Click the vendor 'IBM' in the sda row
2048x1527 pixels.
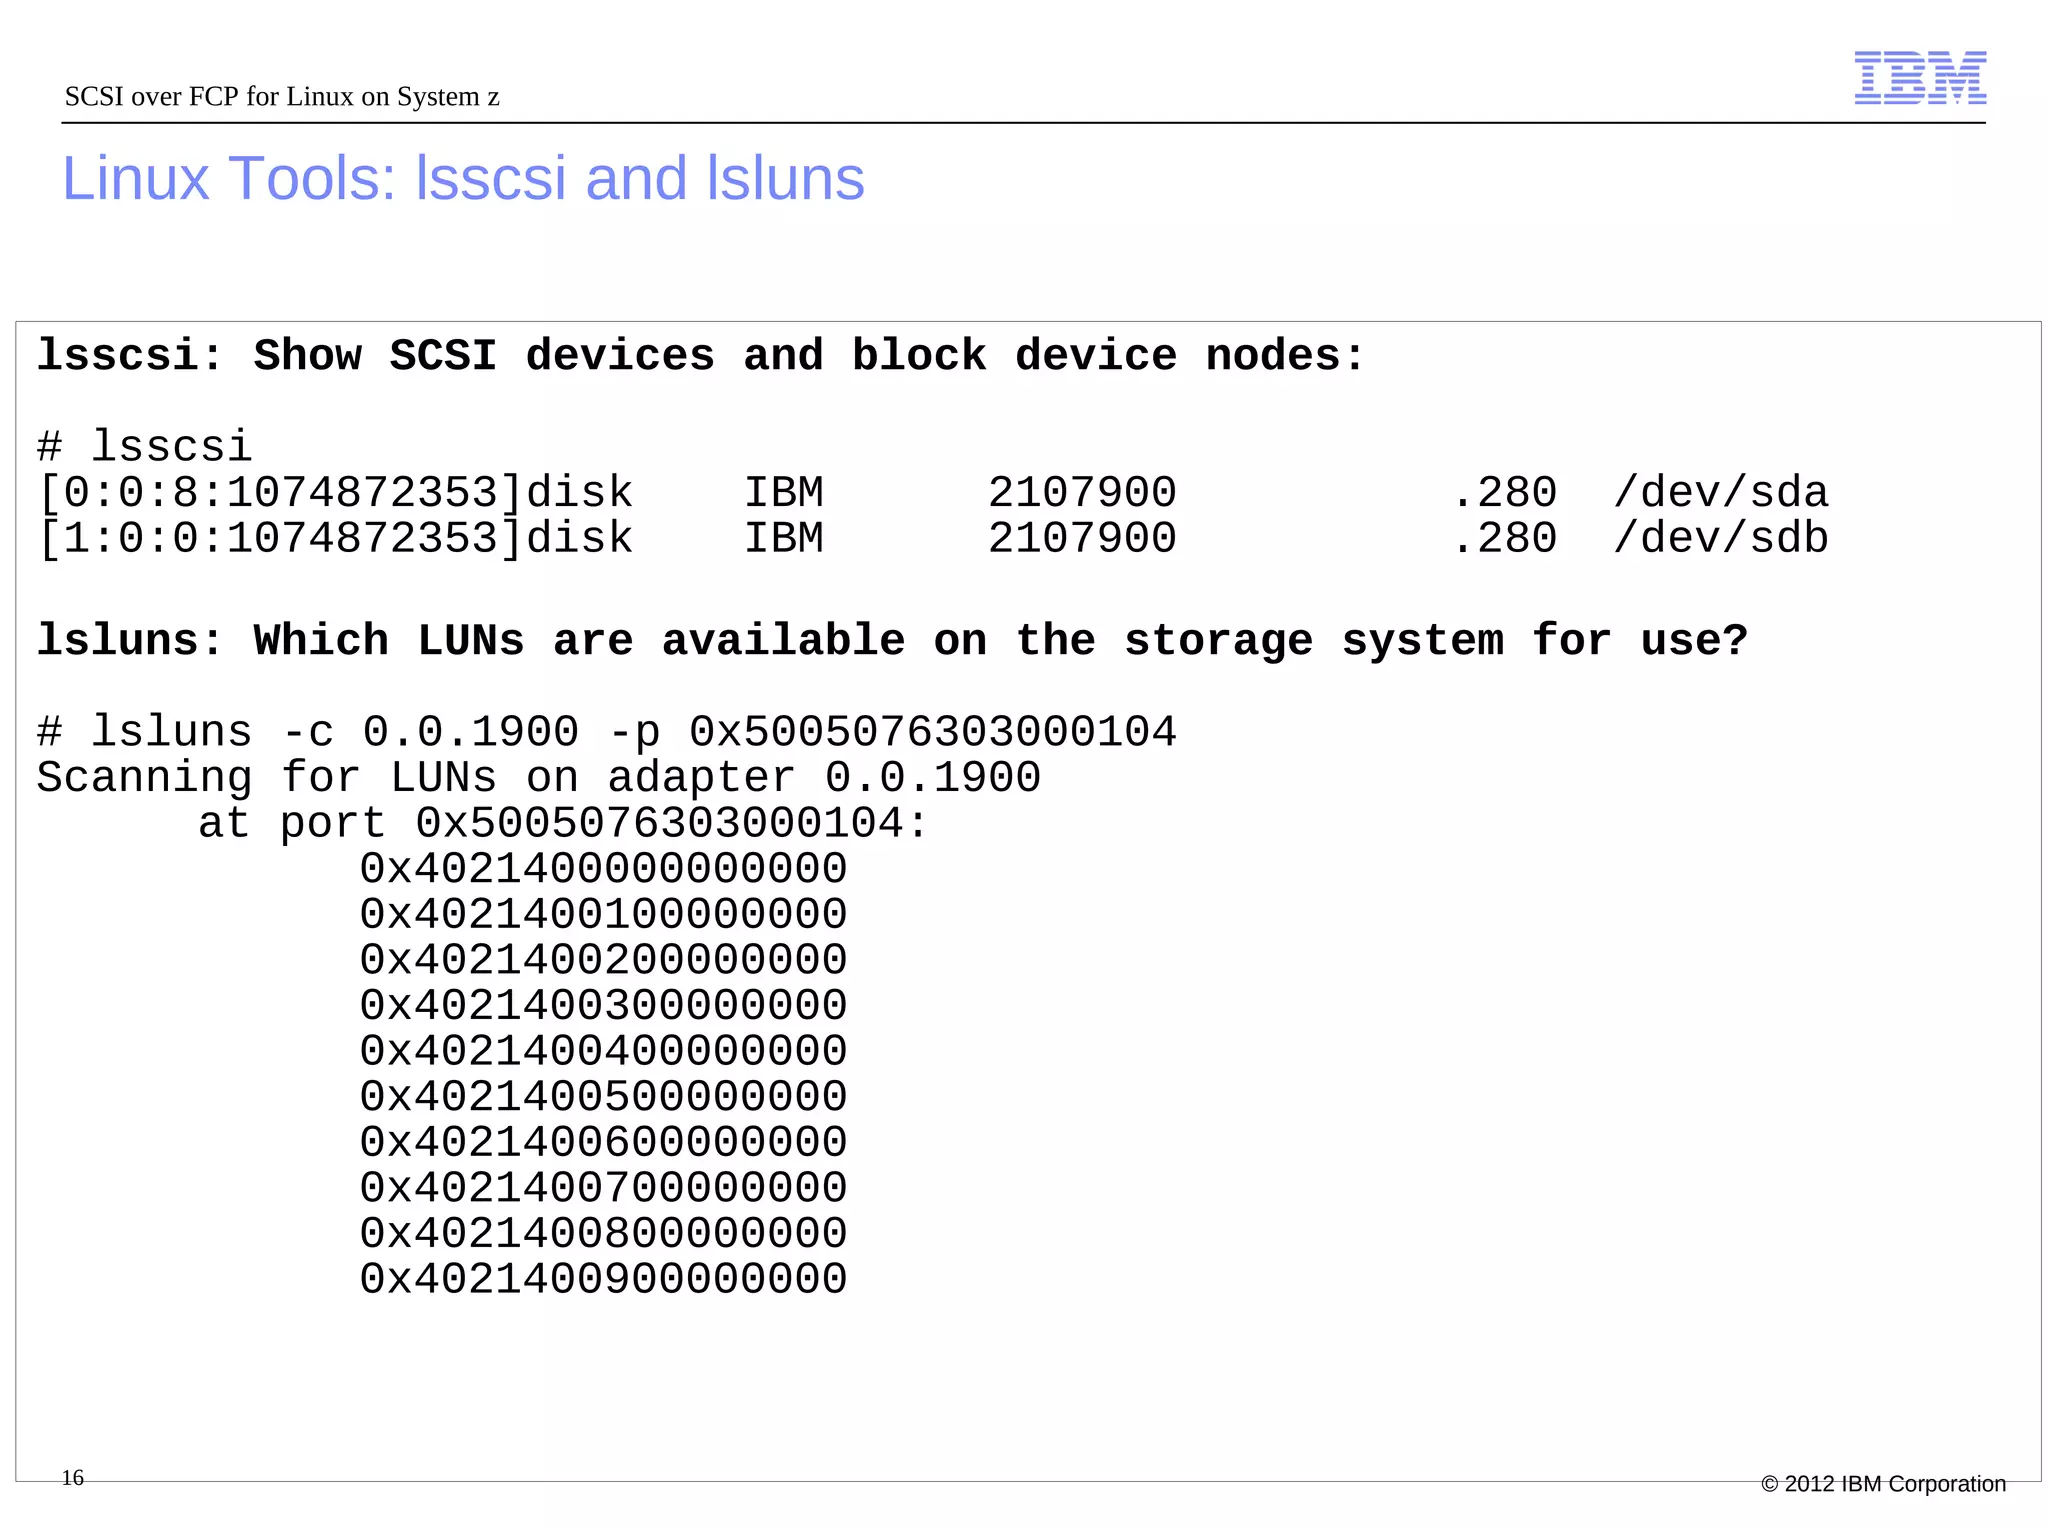point(784,493)
